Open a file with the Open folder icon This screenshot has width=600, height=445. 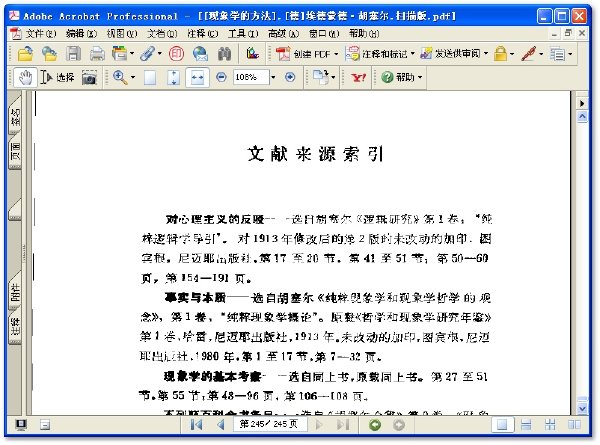(x=25, y=54)
